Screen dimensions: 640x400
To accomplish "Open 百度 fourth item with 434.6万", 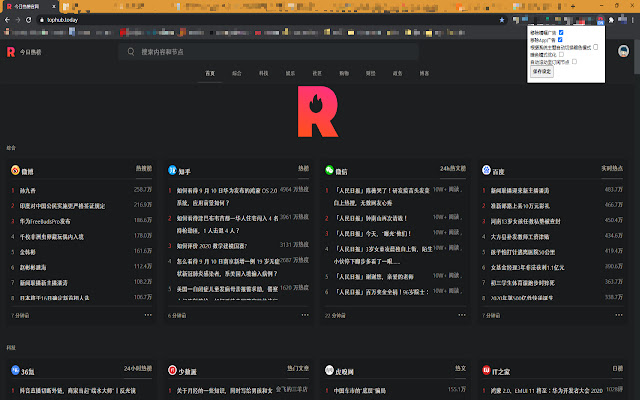I will coord(520,237).
